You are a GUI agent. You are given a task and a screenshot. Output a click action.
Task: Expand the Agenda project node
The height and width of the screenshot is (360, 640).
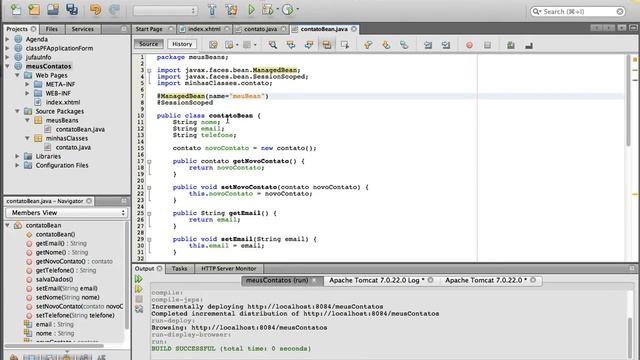(x=7, y=39)
